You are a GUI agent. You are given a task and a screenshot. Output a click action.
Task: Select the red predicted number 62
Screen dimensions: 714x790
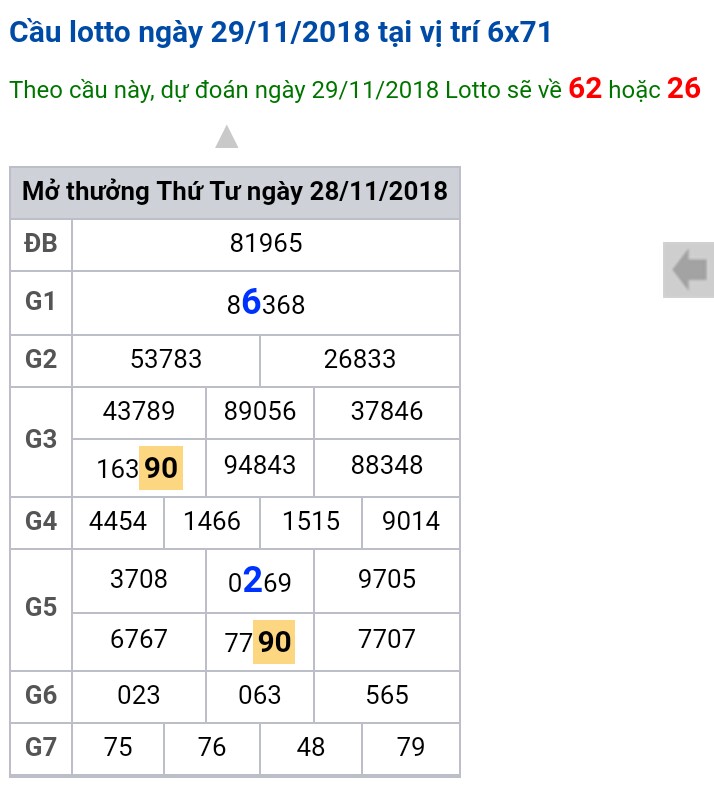585,88
